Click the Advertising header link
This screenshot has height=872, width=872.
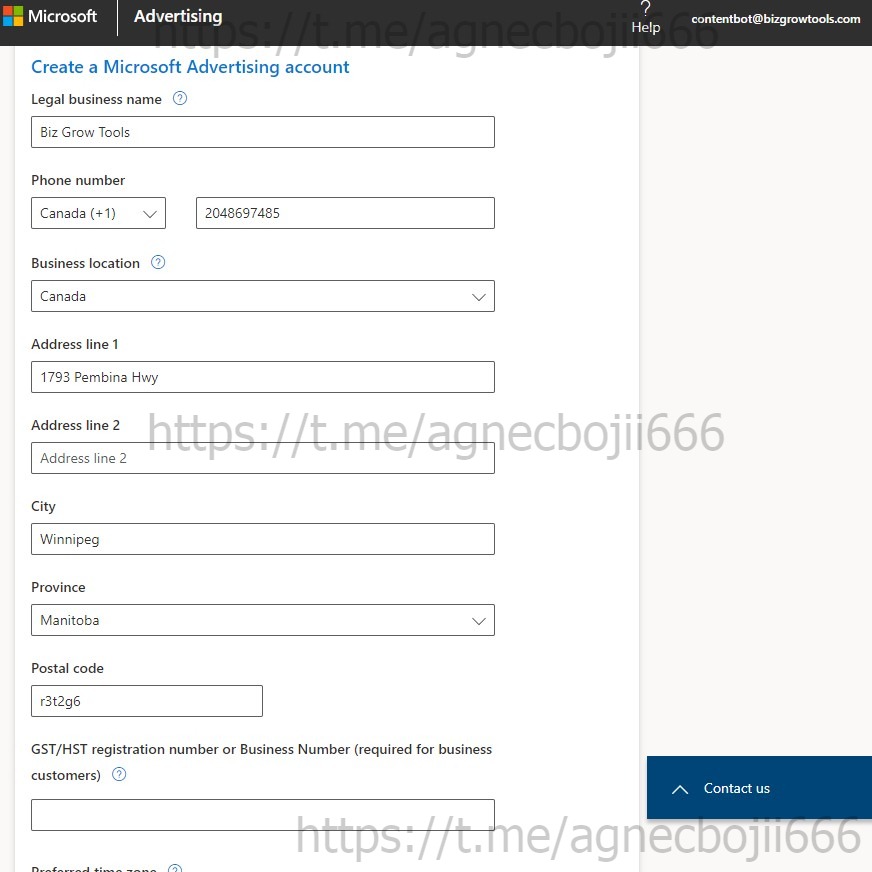point(178,17)
